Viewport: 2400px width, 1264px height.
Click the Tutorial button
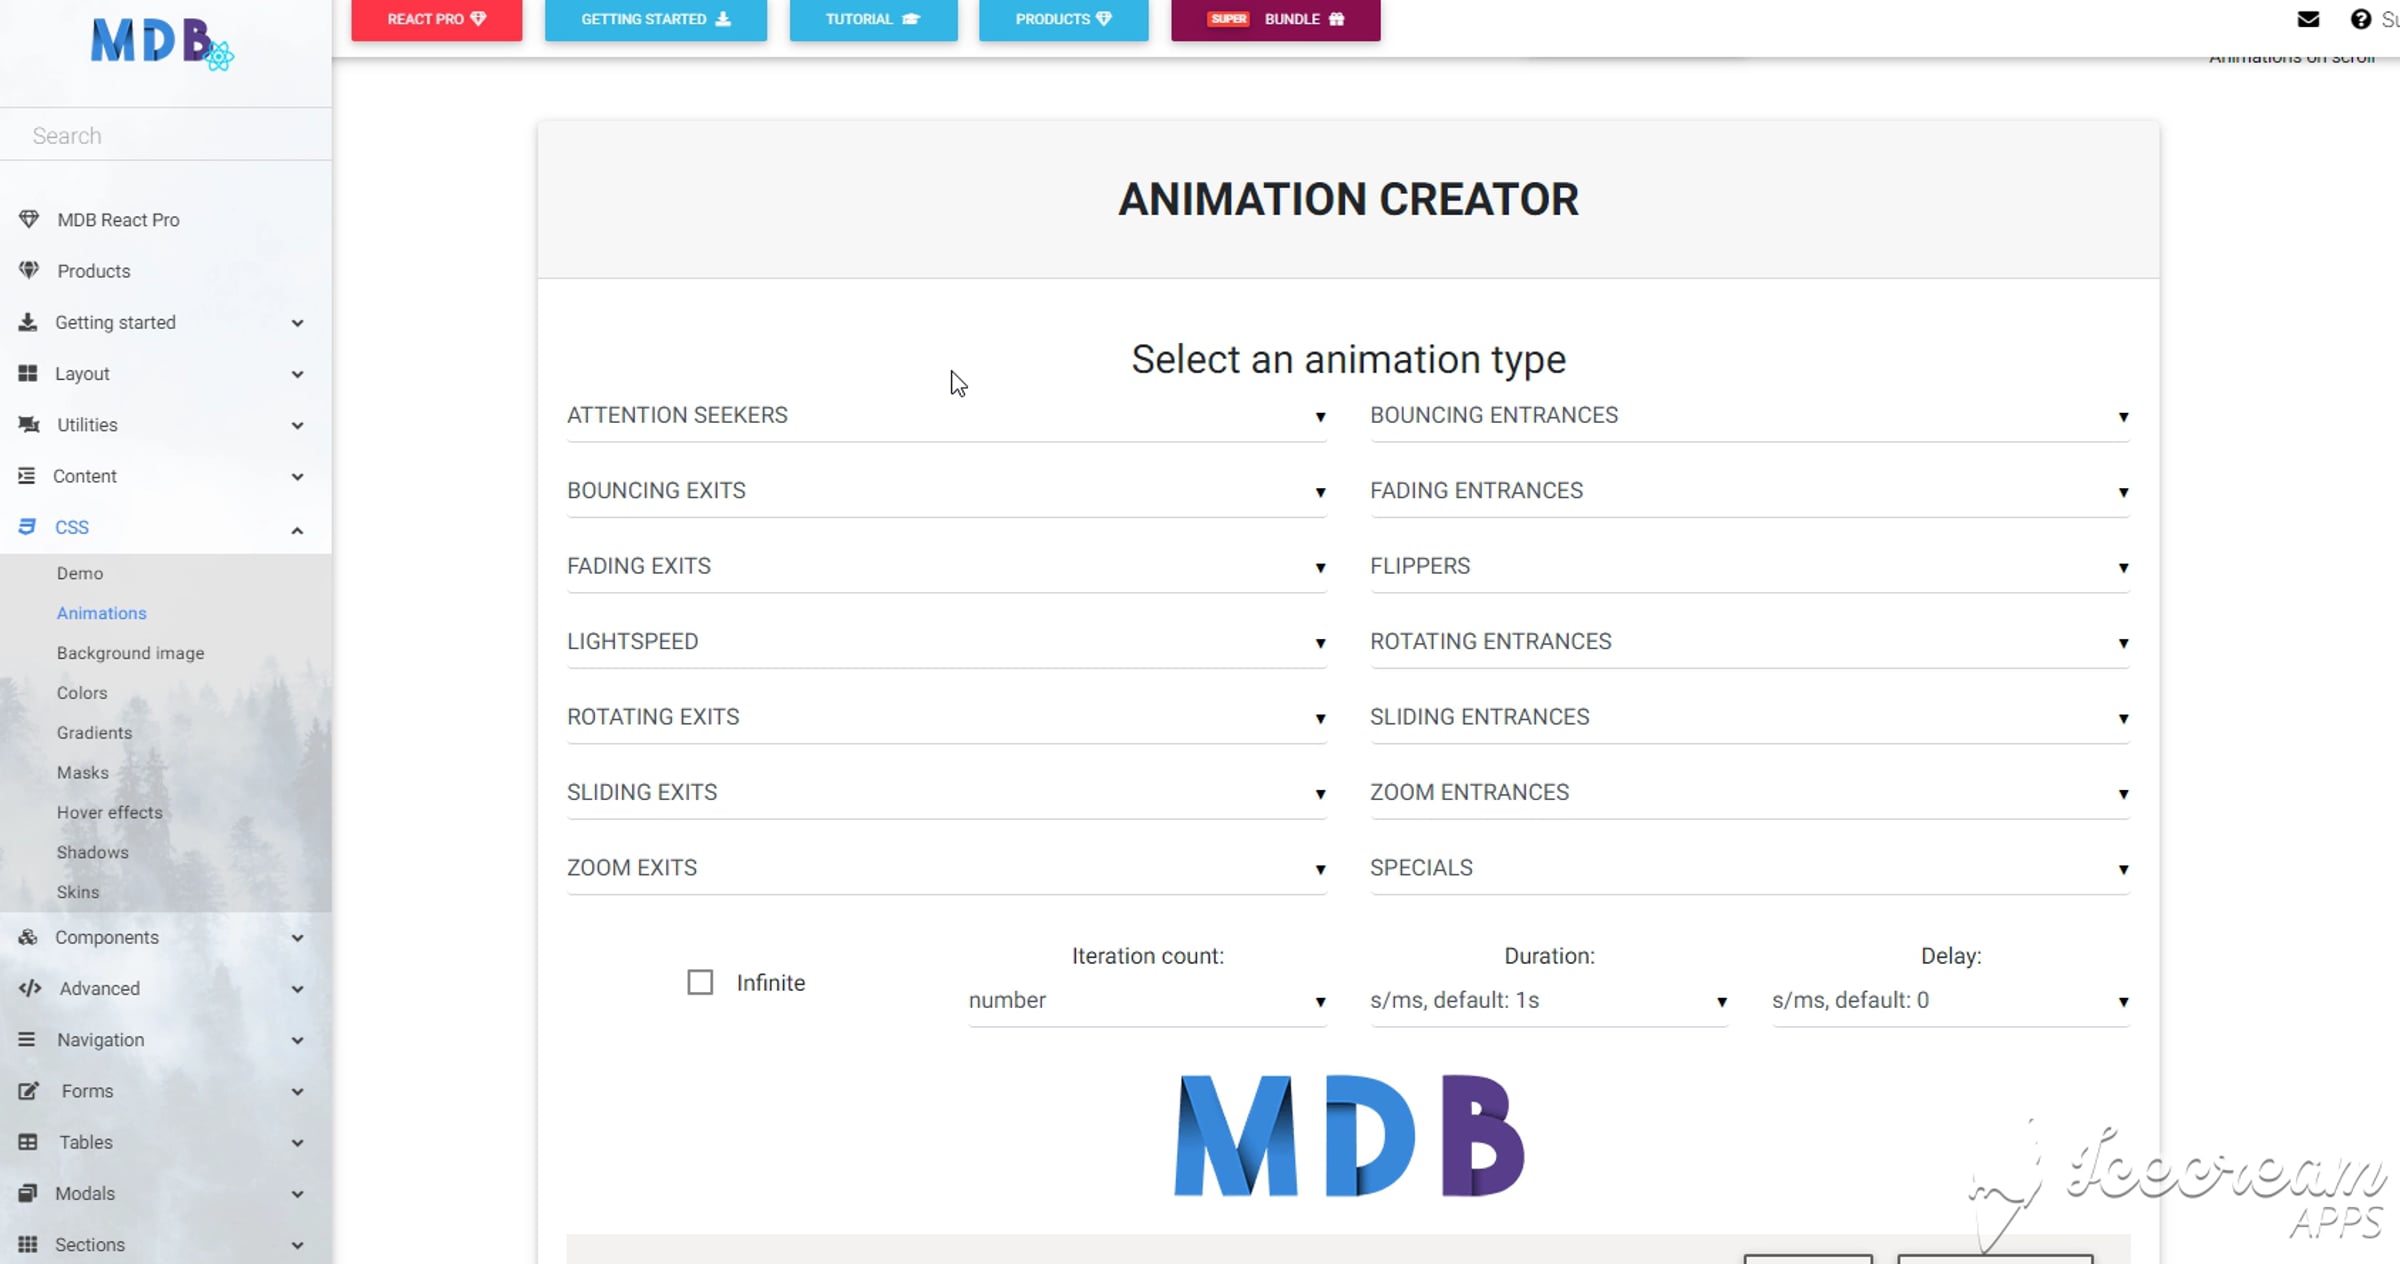click(x=873, y=19)
